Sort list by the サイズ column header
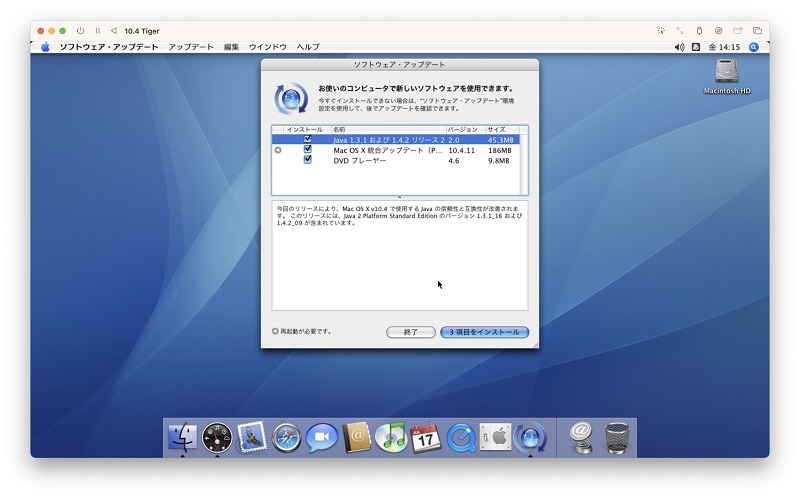800x498 pixels. coord(502,130)
